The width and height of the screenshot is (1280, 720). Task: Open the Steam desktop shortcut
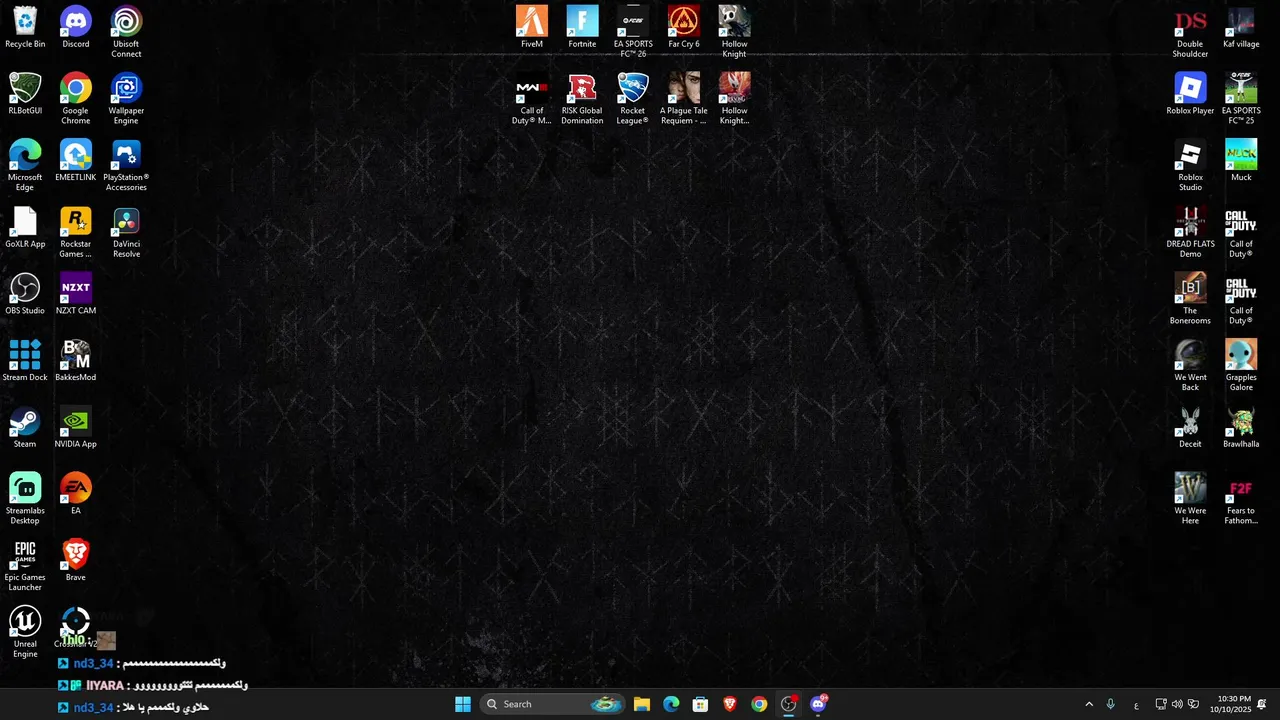click(x=25, y=428)
